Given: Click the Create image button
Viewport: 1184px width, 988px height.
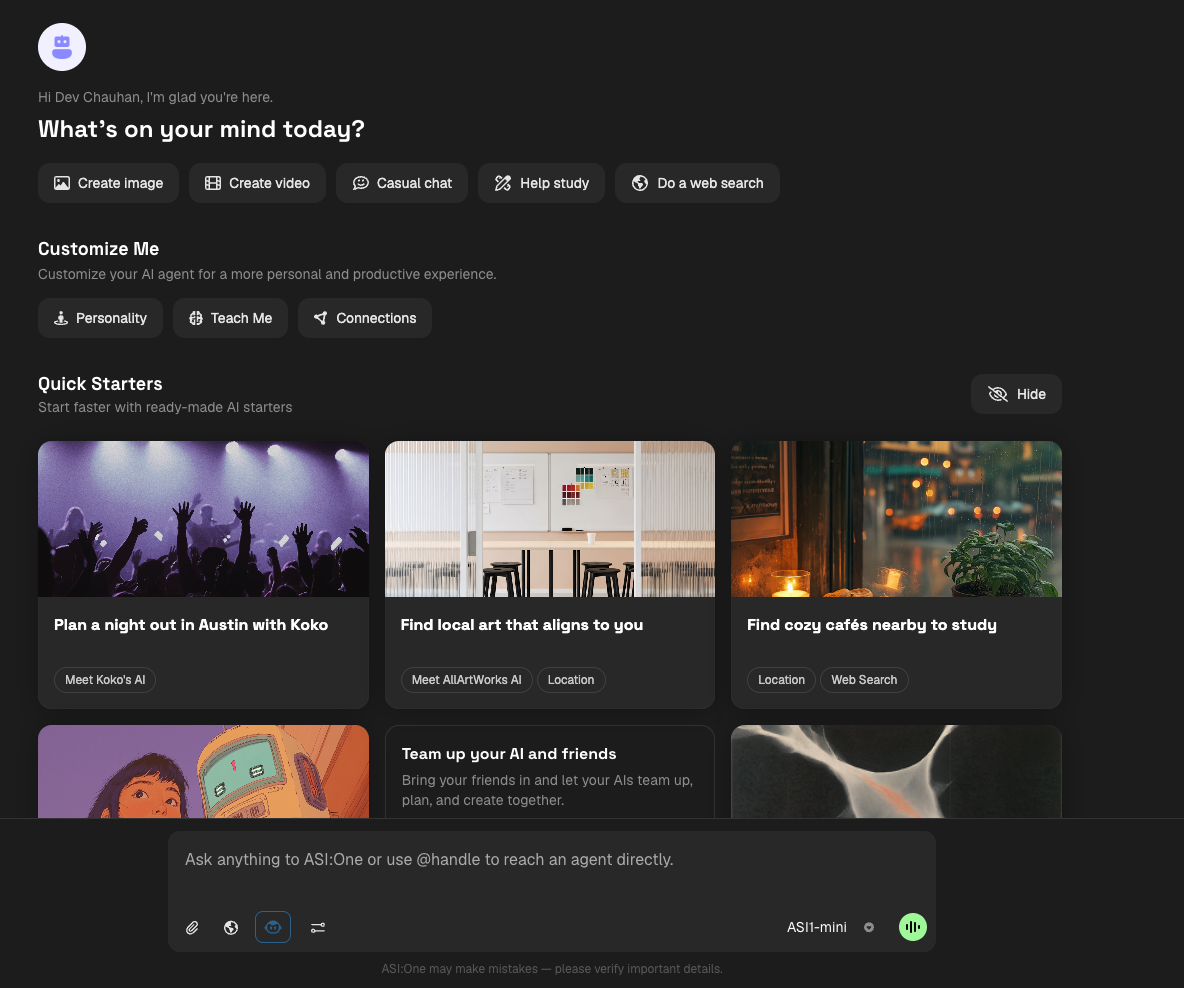Looking at the screenshot, I should 108,183.
